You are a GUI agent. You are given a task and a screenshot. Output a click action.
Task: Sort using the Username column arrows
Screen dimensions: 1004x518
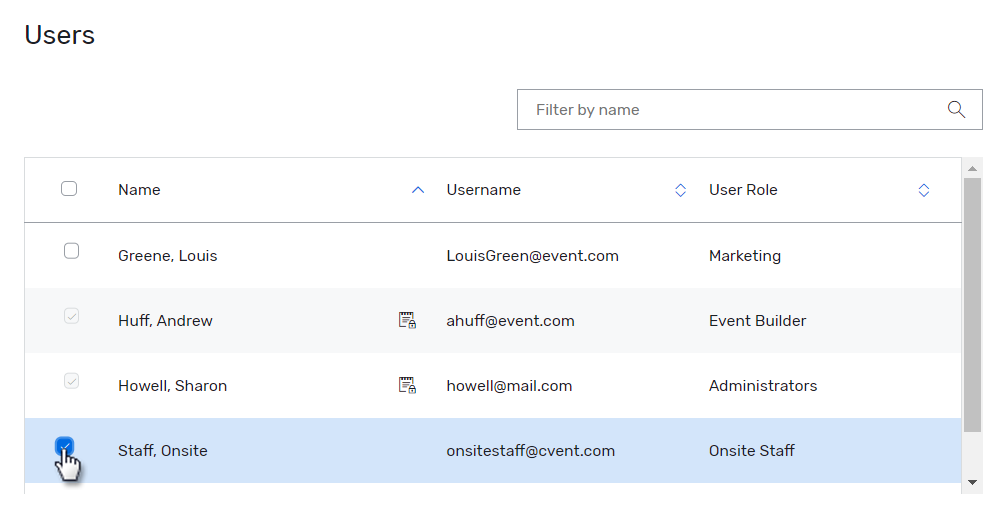pyautogui.click(x=680, y=190)
